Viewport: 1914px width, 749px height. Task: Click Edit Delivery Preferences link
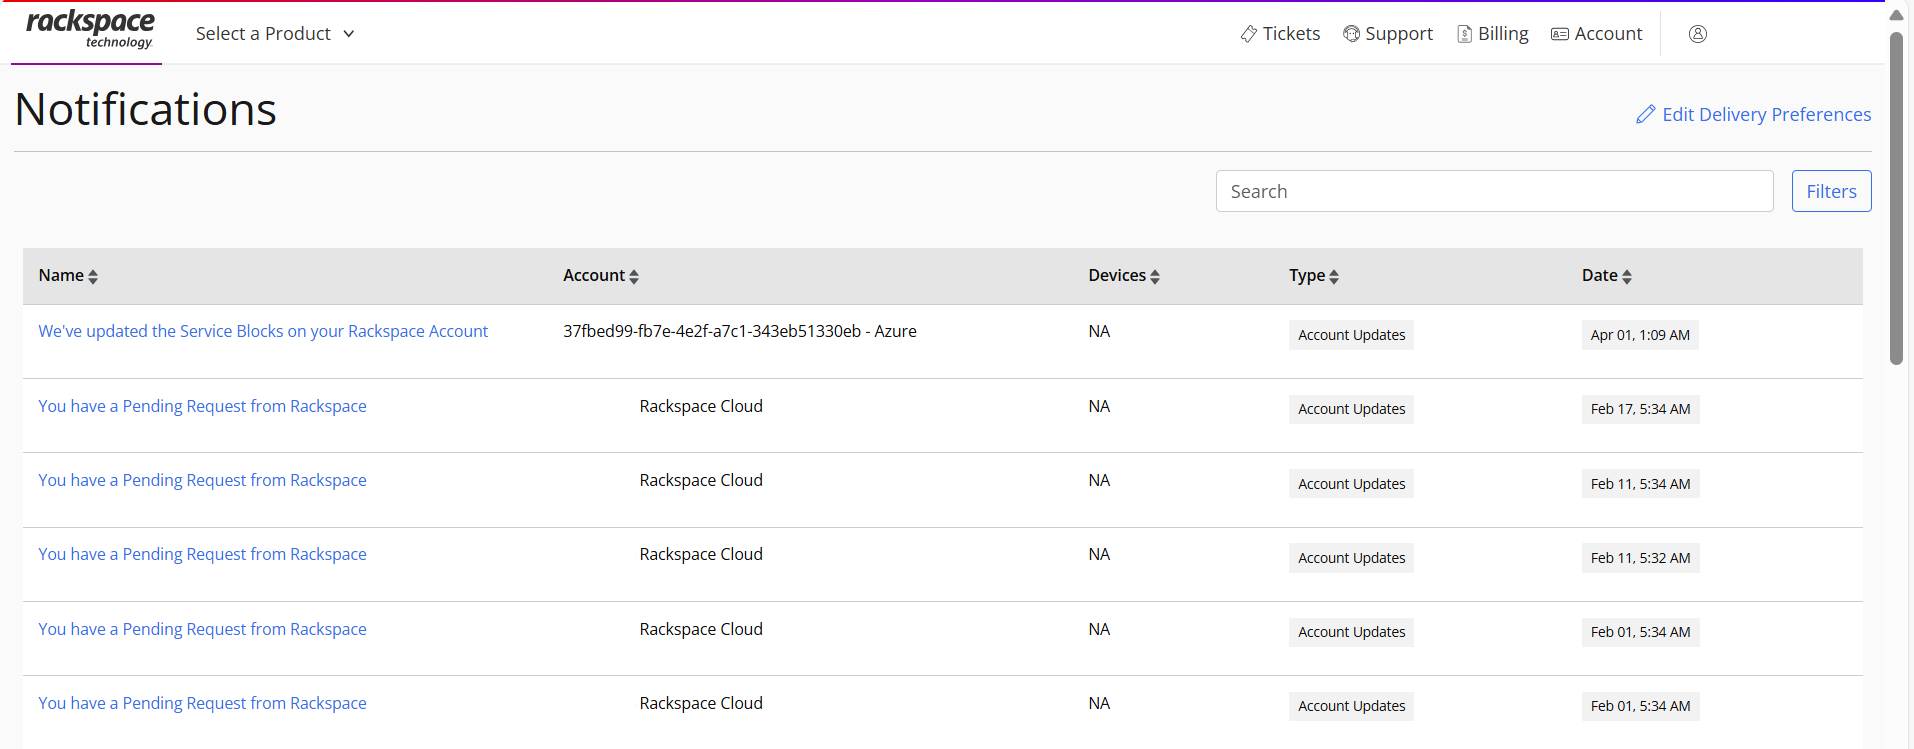tap(1753, 115)
